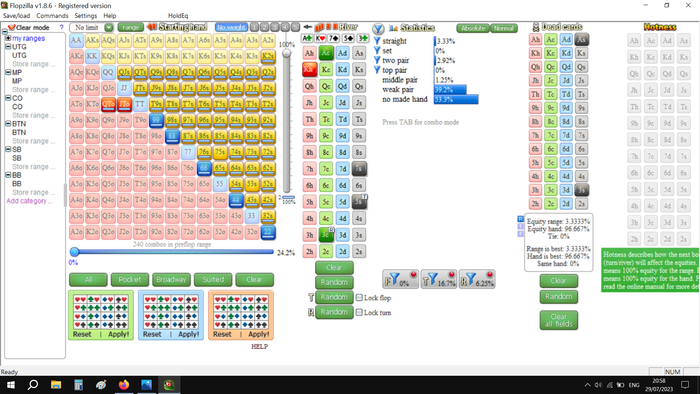Click the vertical weight slider knob at 100%
The image size is (700, 394).
click(x=287, y=53)
